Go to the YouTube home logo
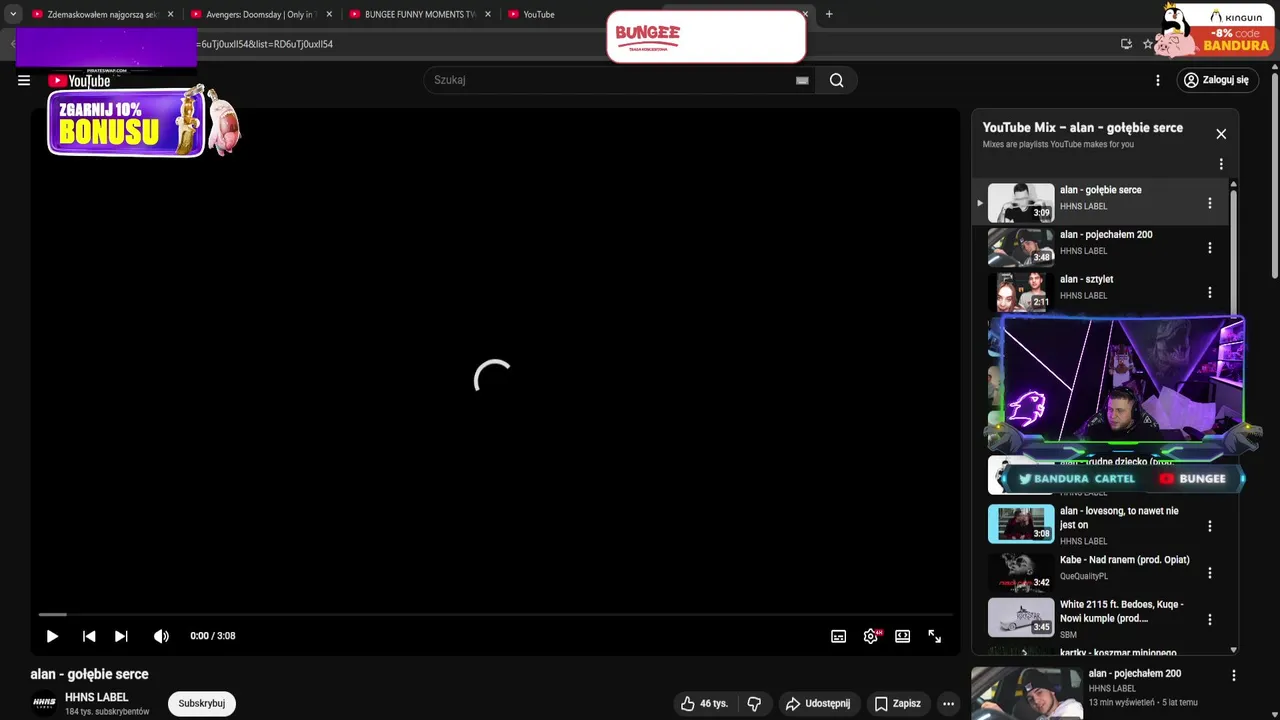Viewport: 1280px width, 720px height. pos(79,81)
